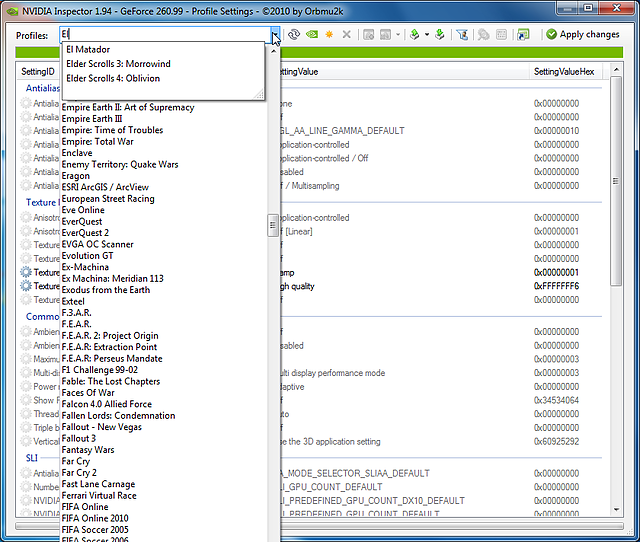Click the SettingValueHex column header
Viewport: 640px width, 542px height.
click(x=564, y=72)
